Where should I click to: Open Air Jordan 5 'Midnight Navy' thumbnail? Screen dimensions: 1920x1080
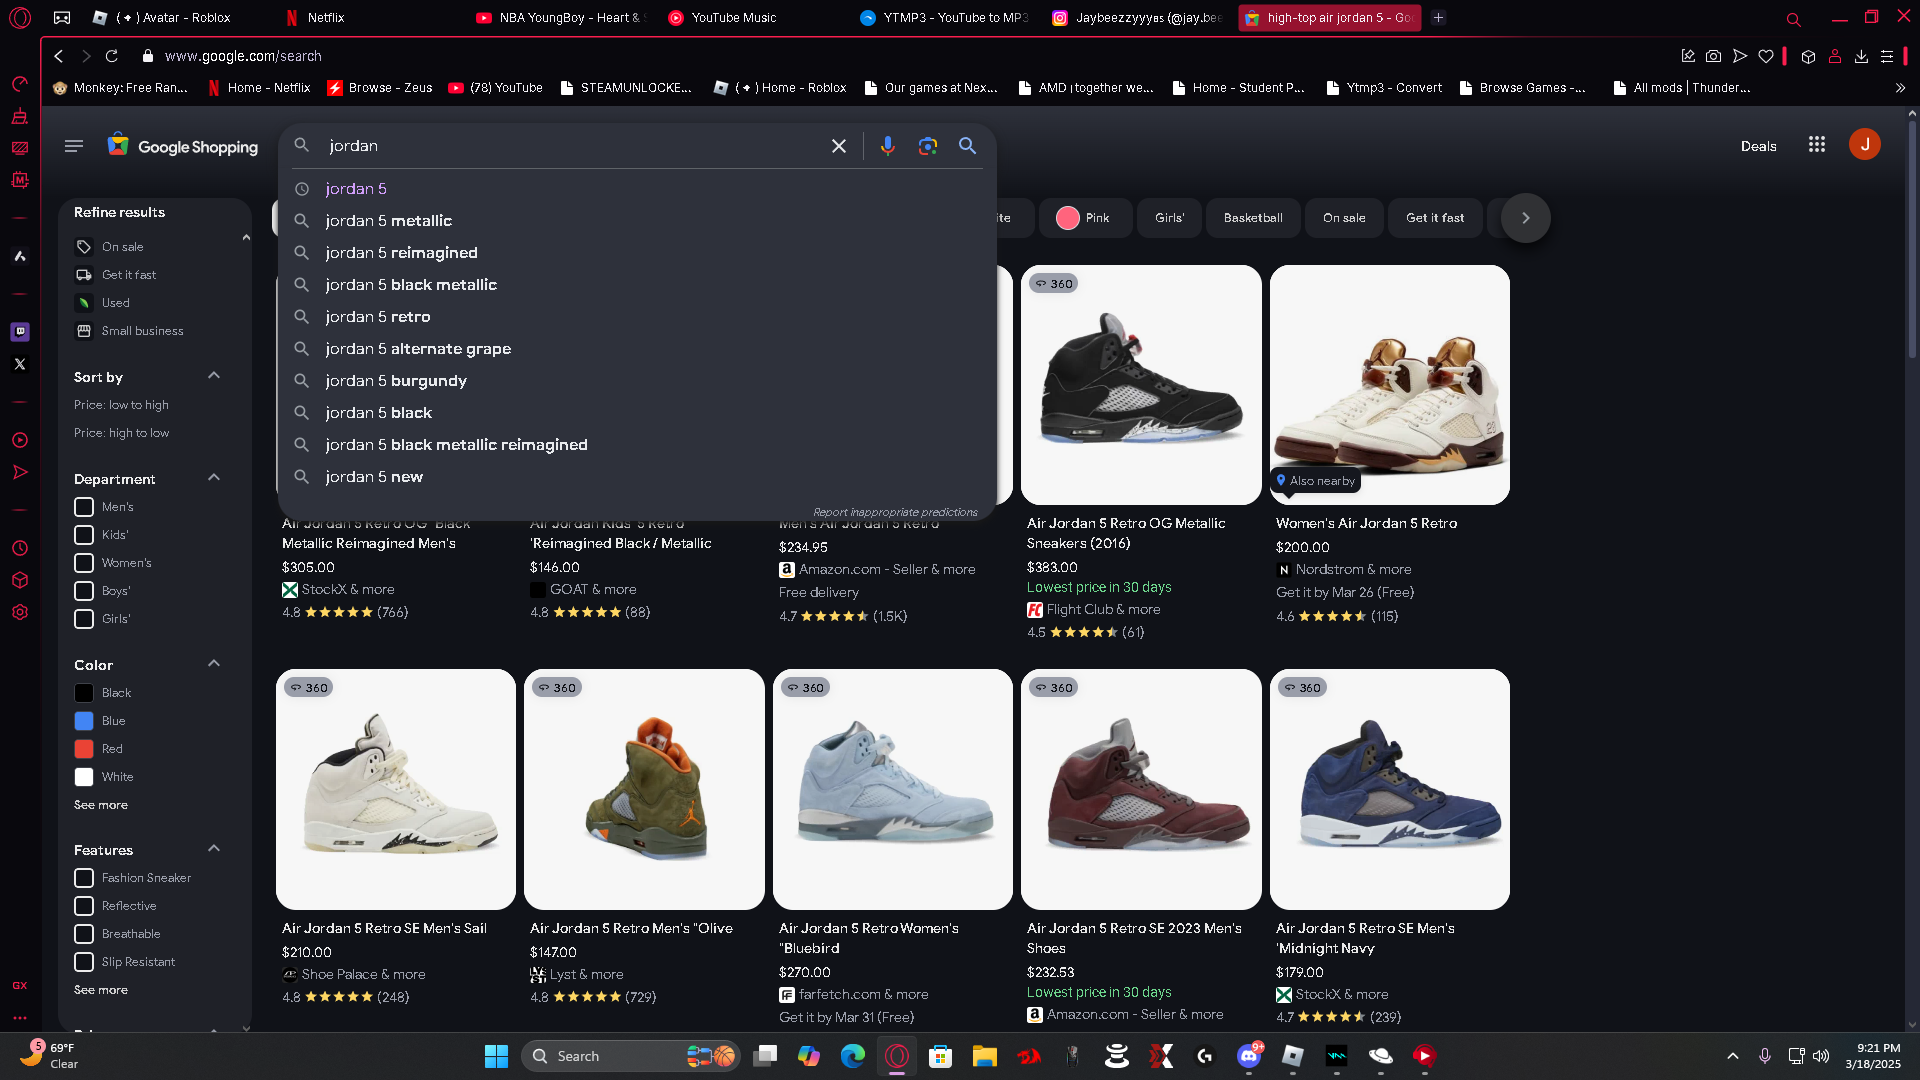[x=1390, y=789]
